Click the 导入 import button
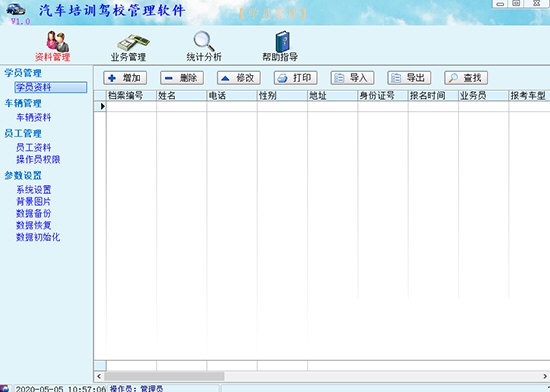 (353, 78)
